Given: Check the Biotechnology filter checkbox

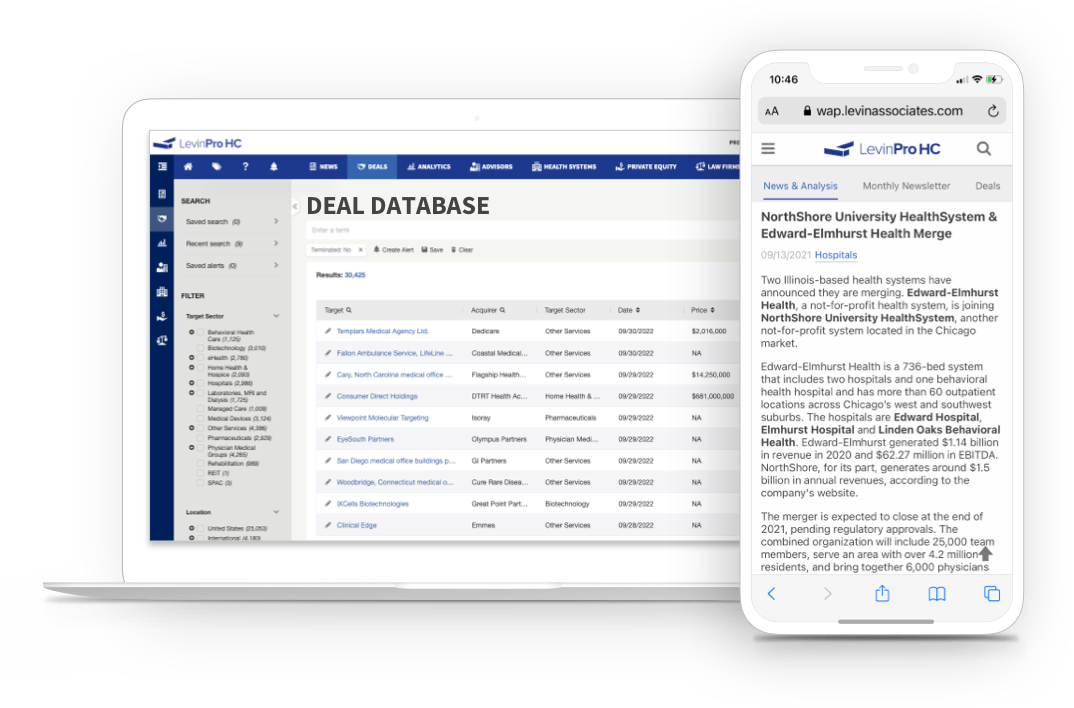Looking at the screenshot, I should click(x=201, y=348).
